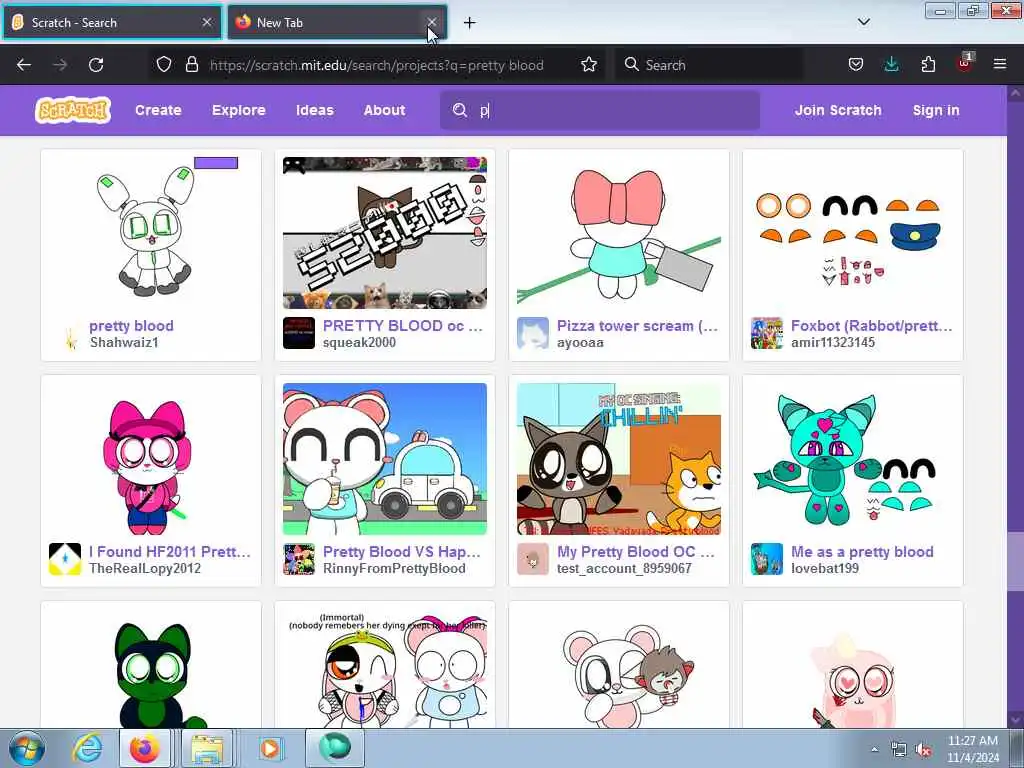Image resolution: width=1024 pixels, height=768 pixels.
Task: Click the muted volume tray icon
Action: [923, 750]
